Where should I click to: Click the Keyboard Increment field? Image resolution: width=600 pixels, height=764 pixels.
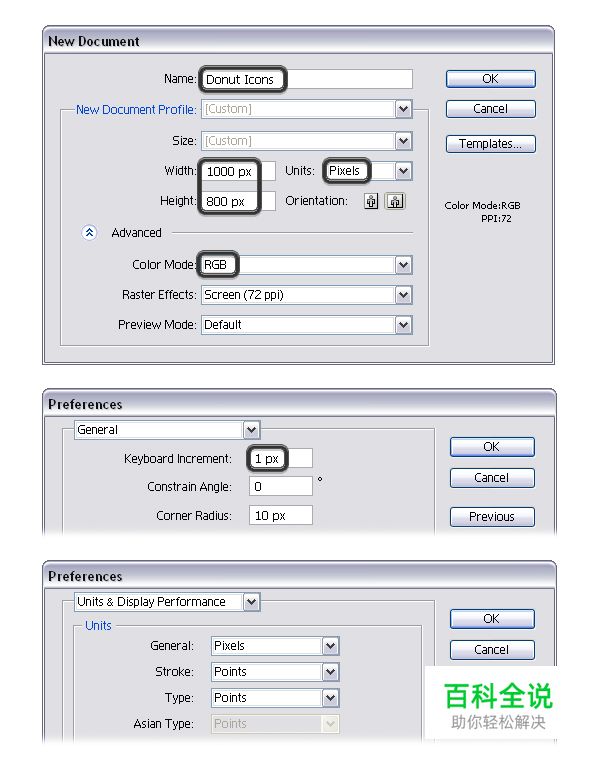tap(280, 459)
